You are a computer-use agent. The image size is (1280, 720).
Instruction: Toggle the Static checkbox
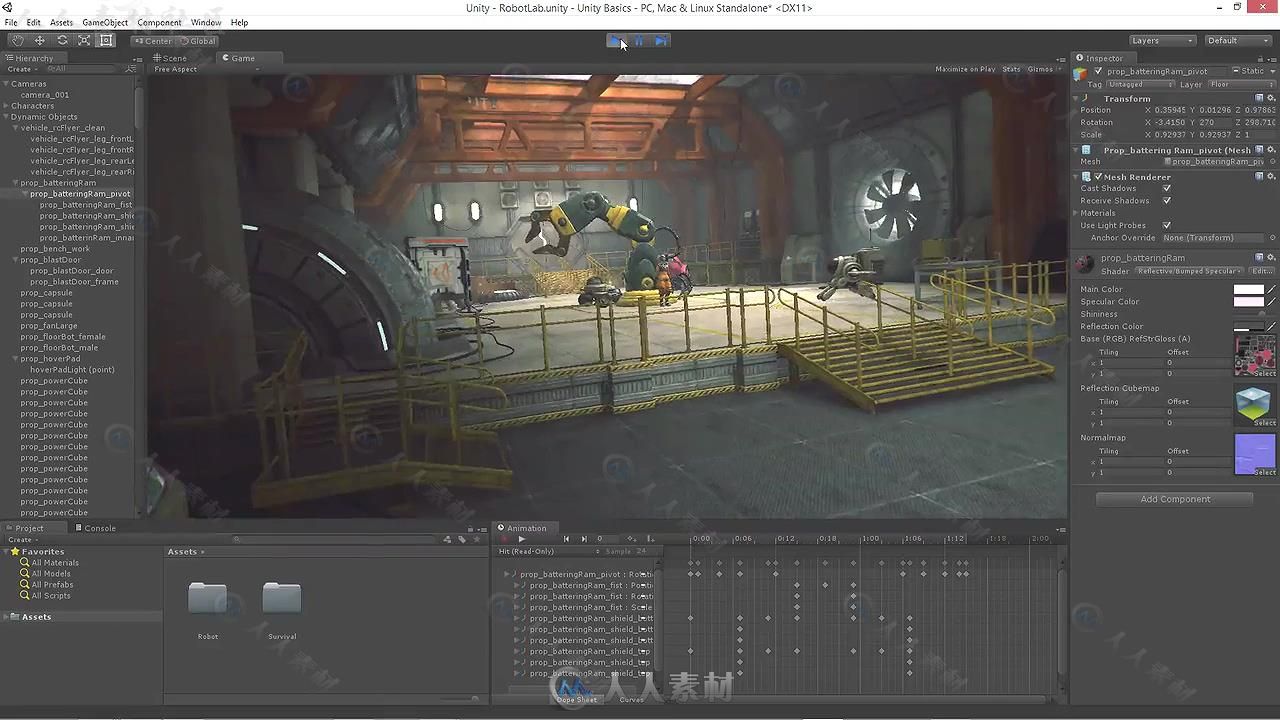click(1236, 72)
